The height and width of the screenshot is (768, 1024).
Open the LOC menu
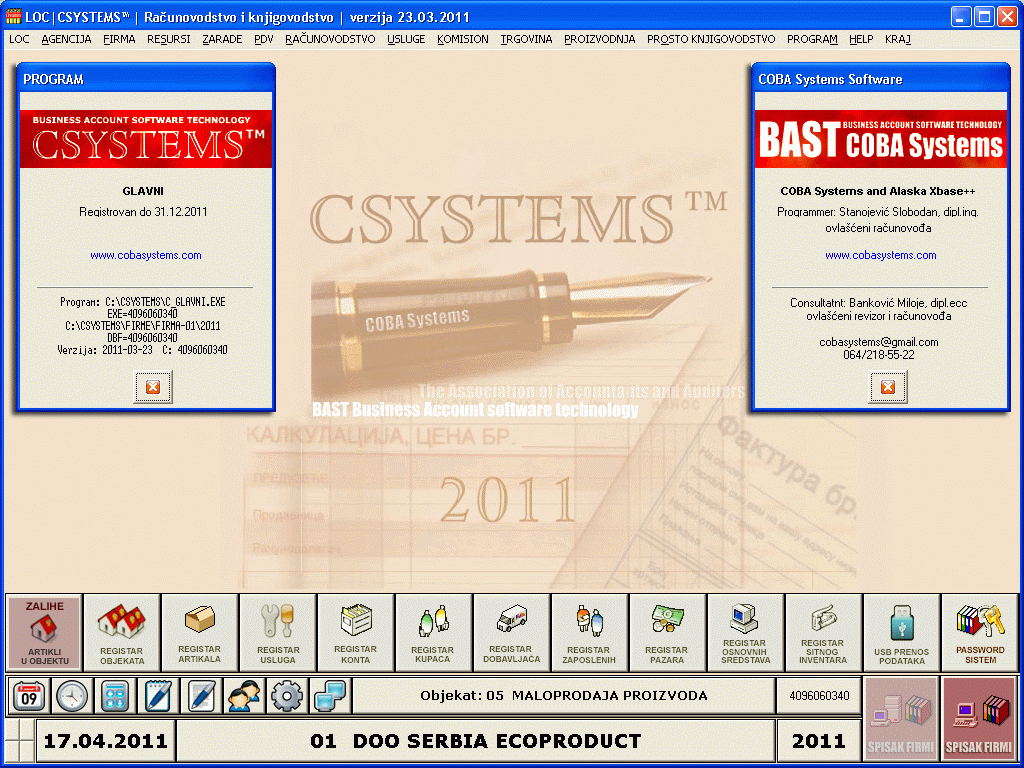pyautogui.click(x=19, y=39)
